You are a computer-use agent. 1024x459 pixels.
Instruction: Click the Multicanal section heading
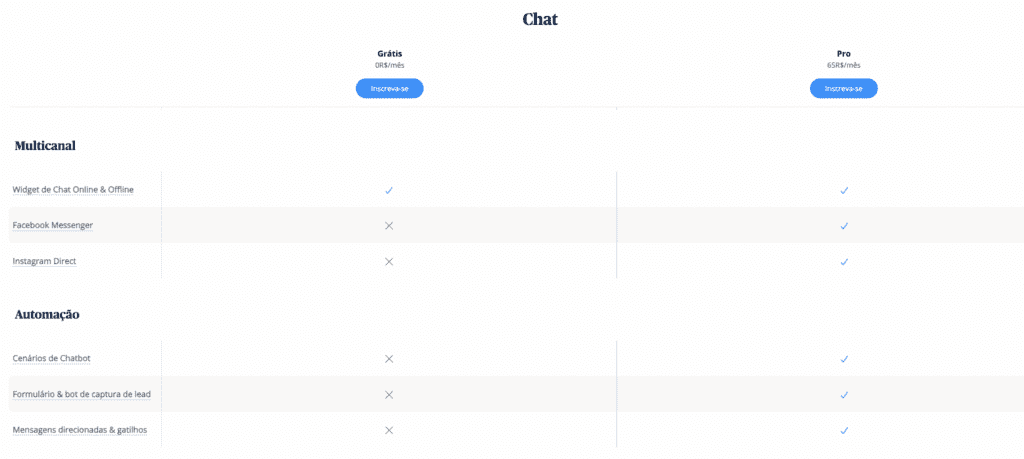click(x=45, y=146)
